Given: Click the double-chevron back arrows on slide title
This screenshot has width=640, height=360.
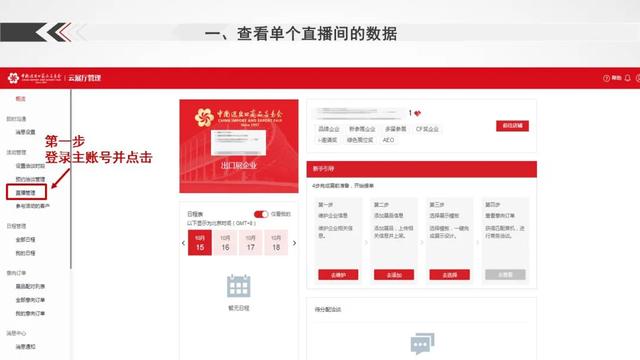Looking at the screenshot, I should [59, 33].
